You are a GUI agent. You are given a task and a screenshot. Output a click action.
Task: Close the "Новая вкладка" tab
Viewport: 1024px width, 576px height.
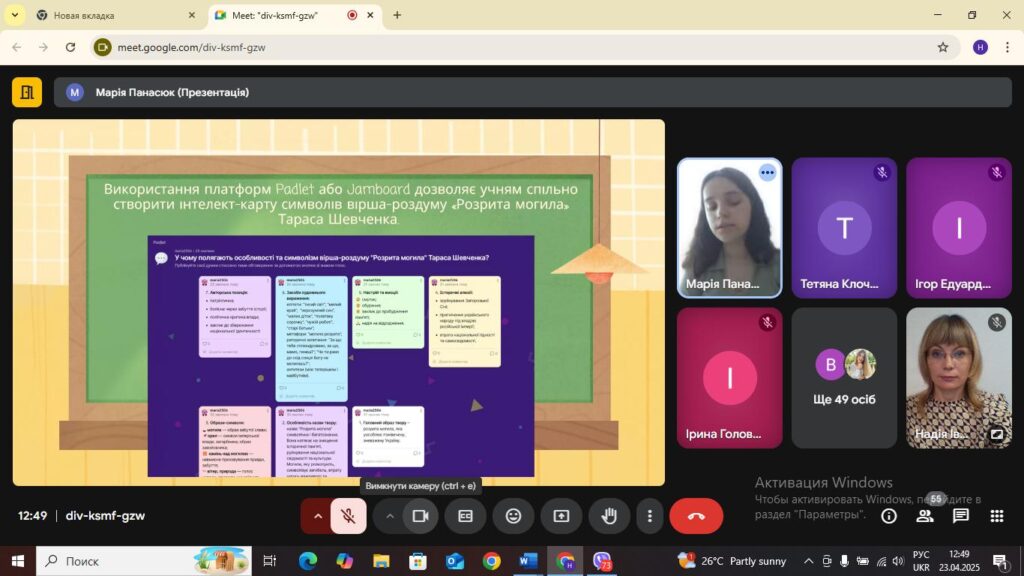[191, 15]
